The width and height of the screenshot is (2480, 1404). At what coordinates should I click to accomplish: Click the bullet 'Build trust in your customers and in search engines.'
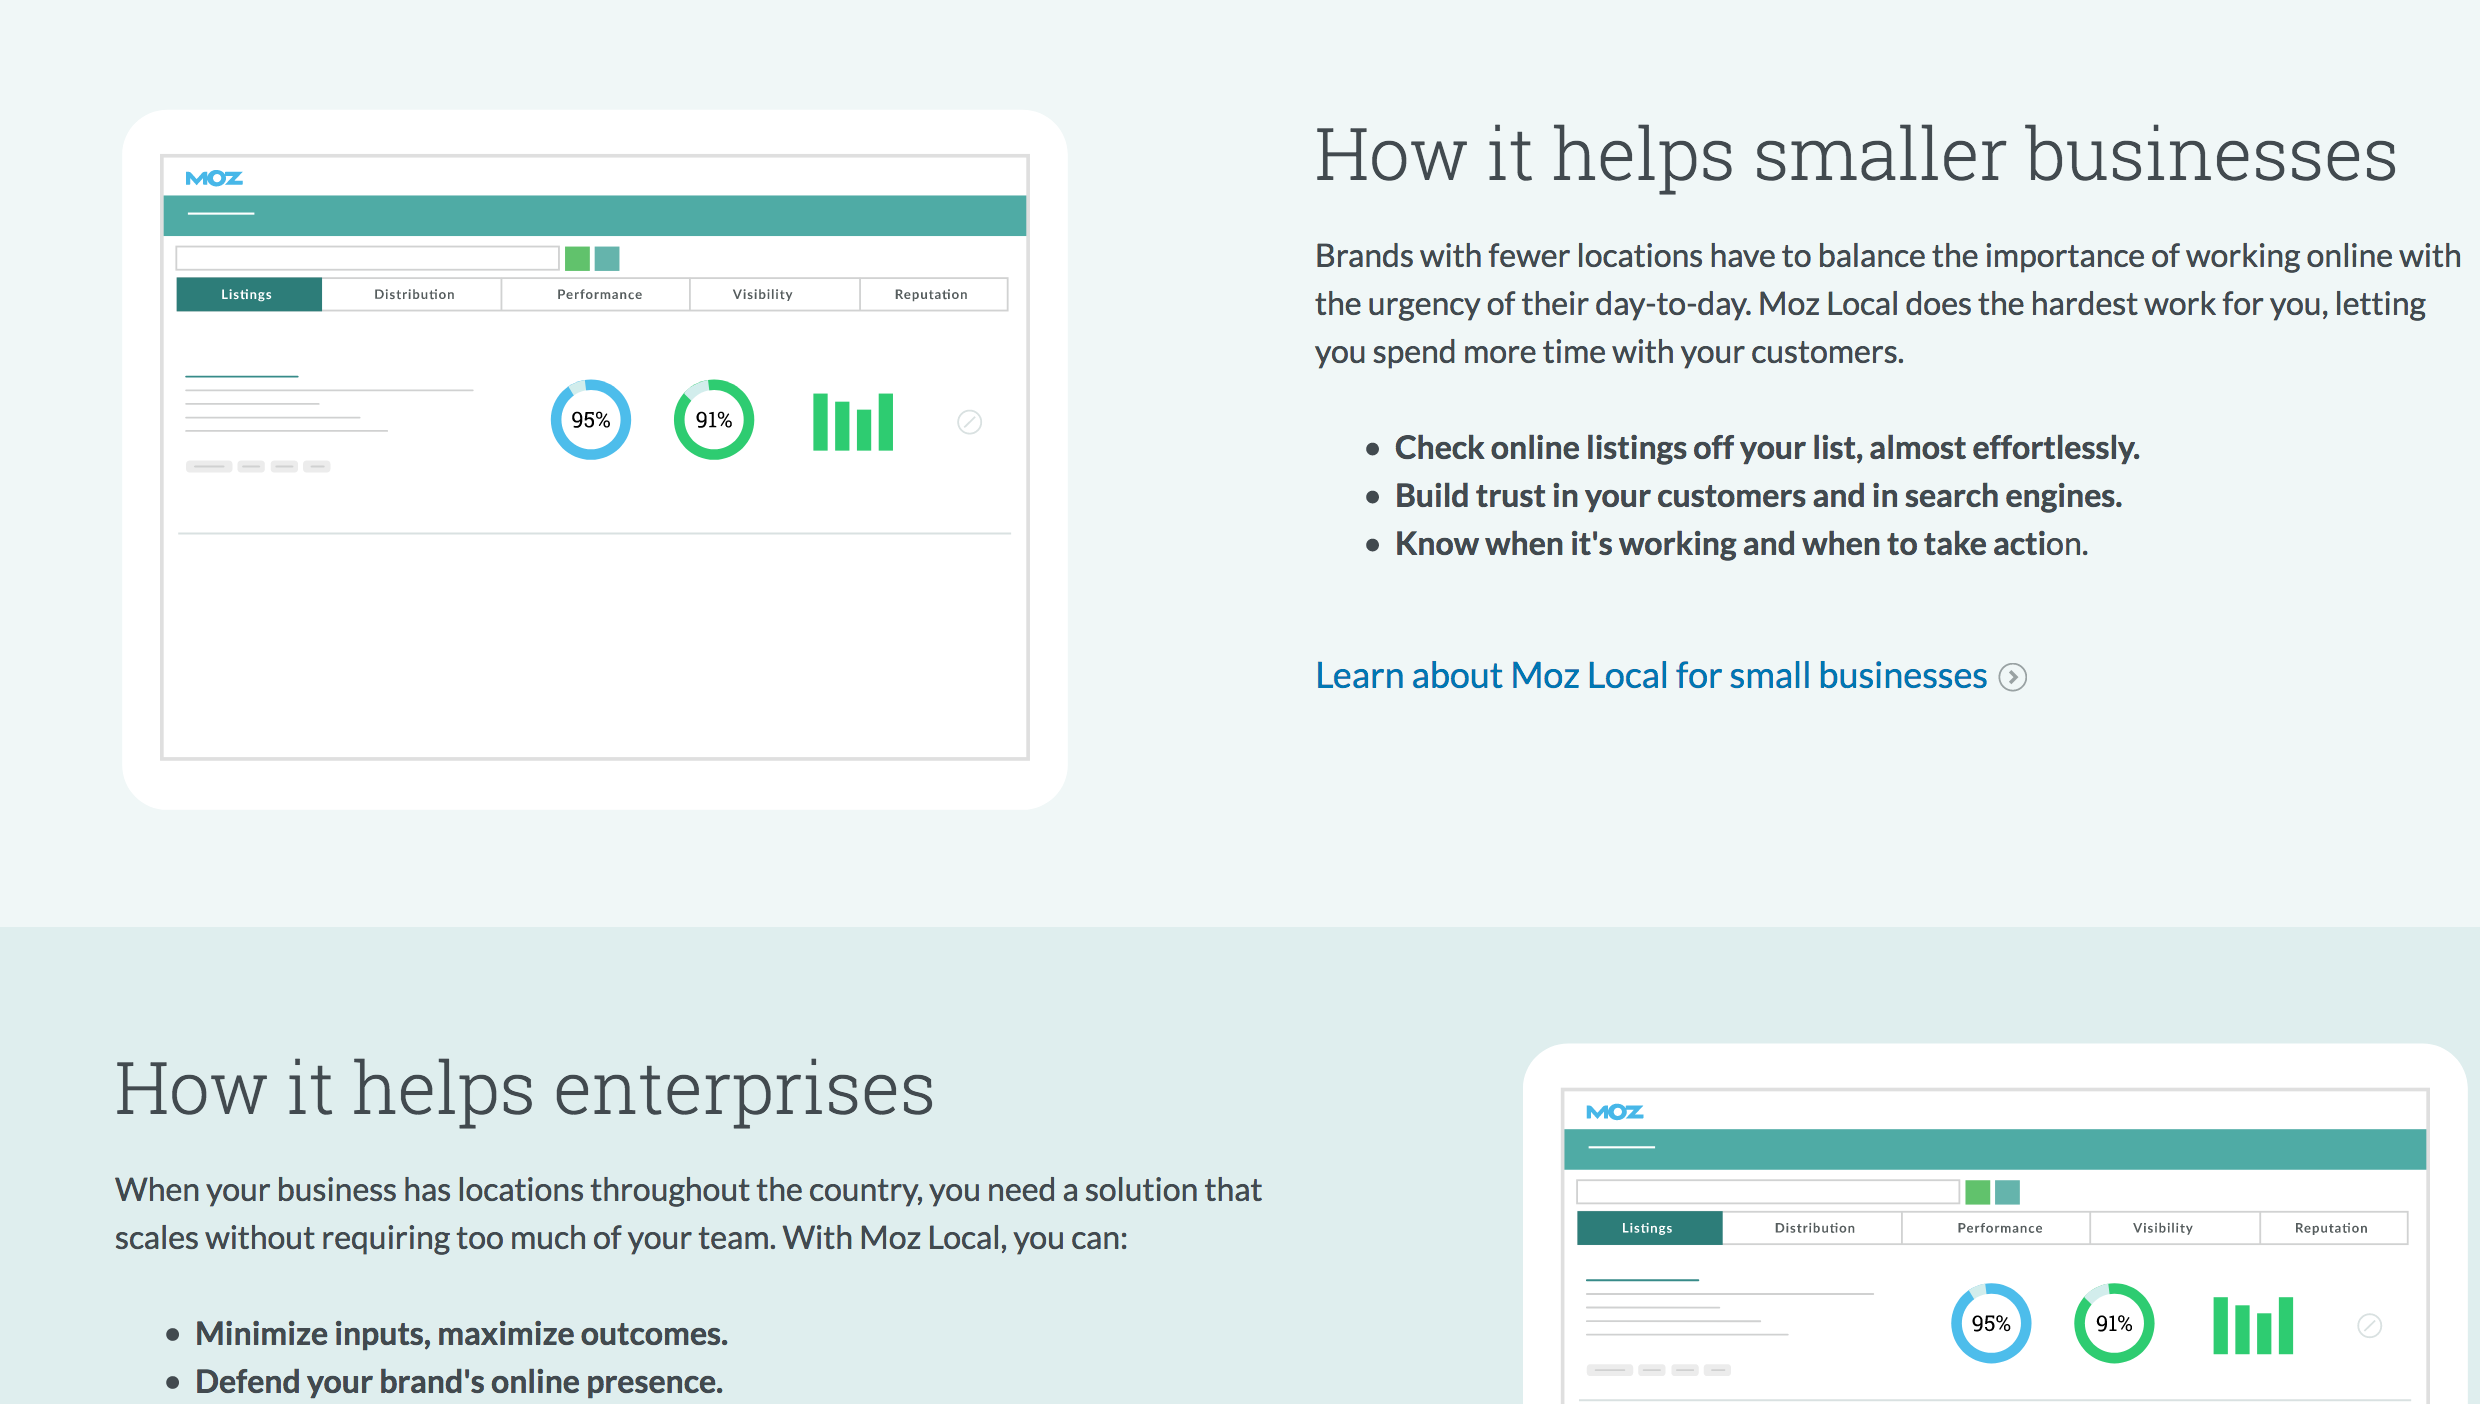(x=1758, y=496)
